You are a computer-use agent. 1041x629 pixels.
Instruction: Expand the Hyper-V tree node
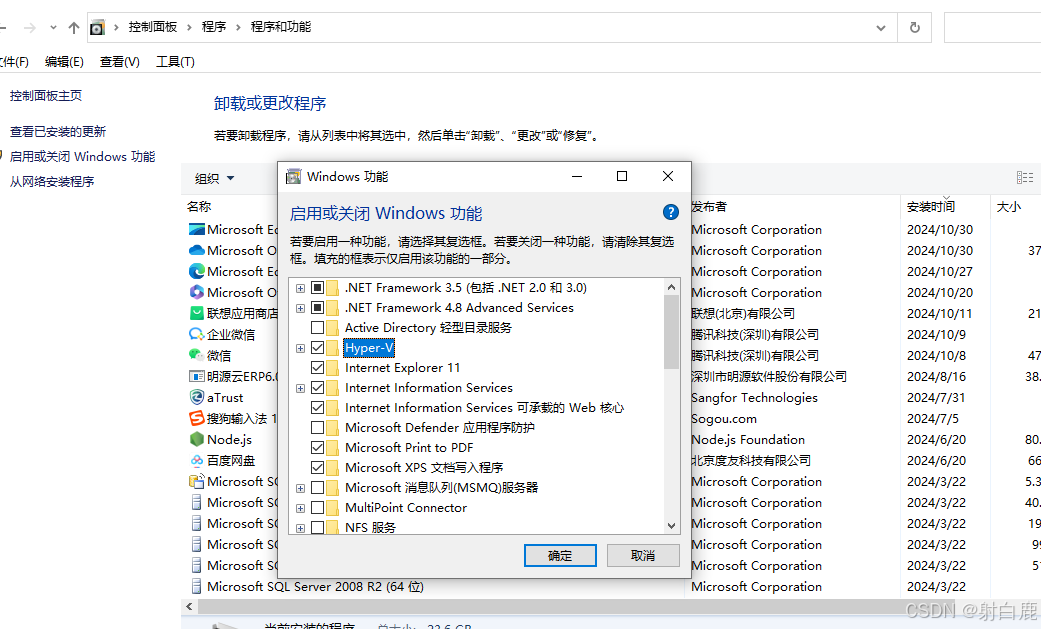click(300, 348)
